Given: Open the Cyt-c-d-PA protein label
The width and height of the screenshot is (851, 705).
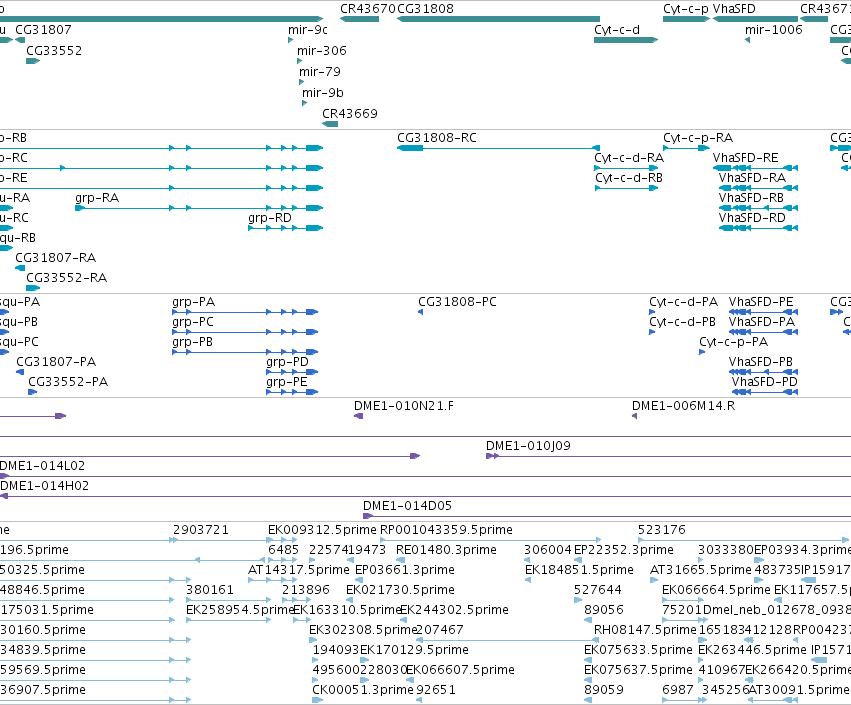Looking at the screenshot, I should point(684,302).
